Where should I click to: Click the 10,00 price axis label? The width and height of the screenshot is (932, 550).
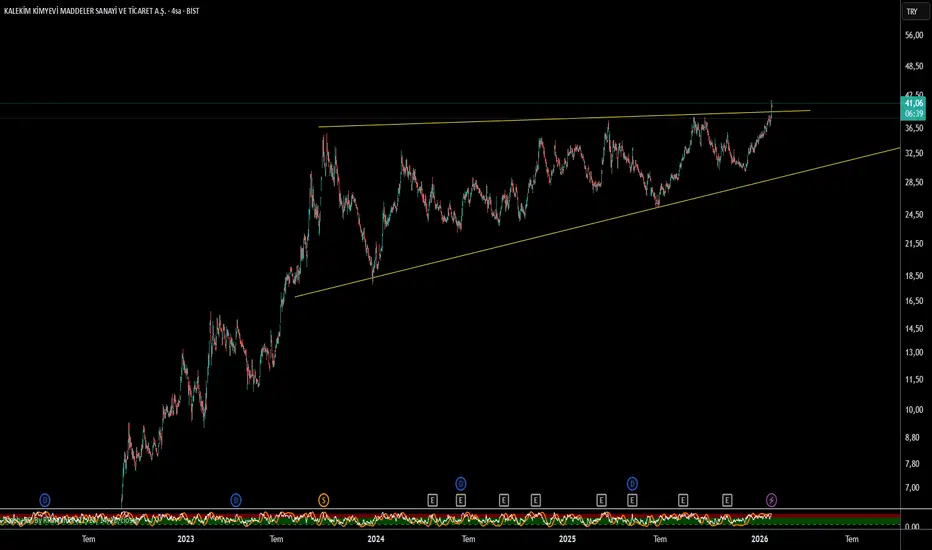pos(914,410)
